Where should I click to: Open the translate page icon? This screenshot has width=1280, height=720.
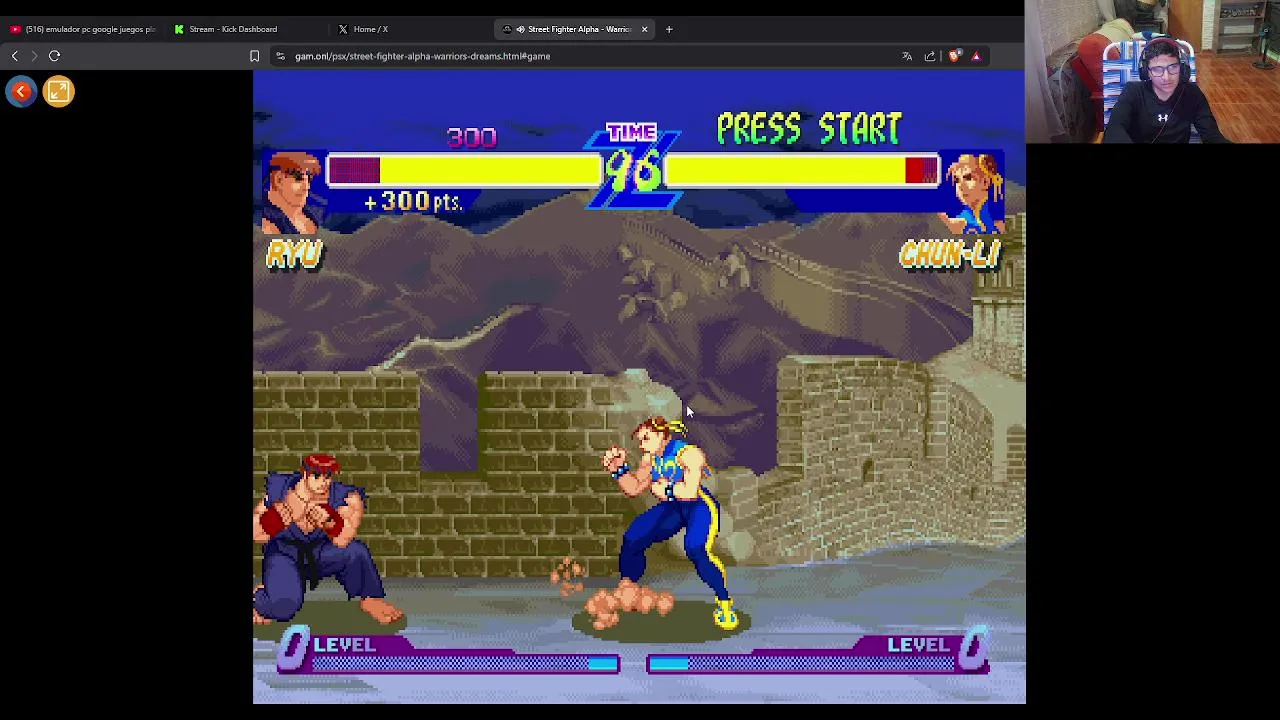coord(907,56)
